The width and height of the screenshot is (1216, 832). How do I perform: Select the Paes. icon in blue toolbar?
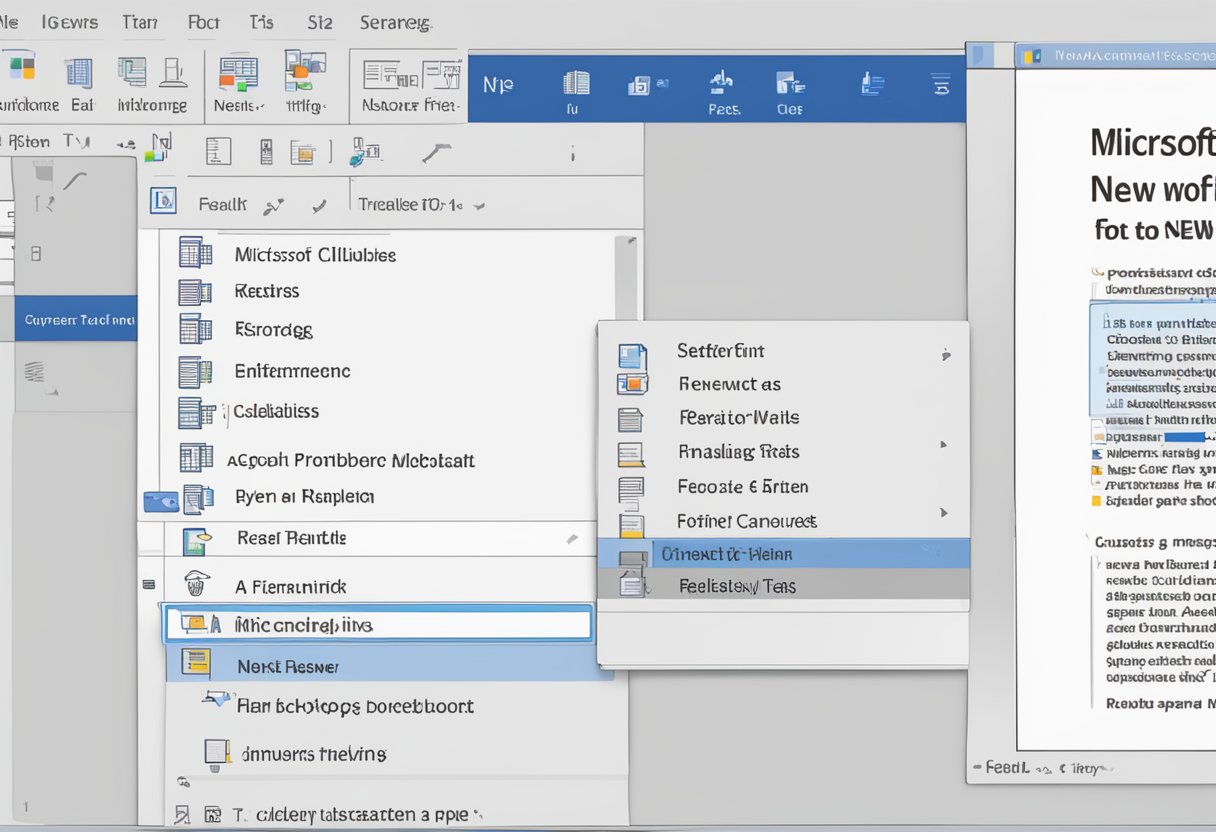click(723, 83)
